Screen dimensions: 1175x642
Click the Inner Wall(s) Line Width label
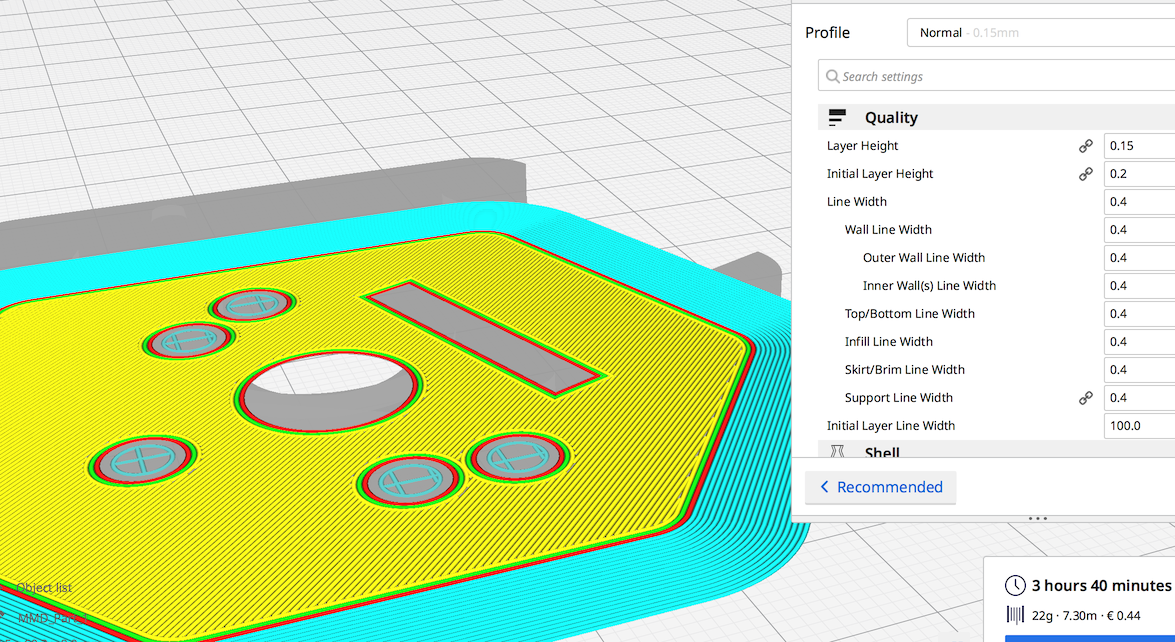tap(929, 285)
